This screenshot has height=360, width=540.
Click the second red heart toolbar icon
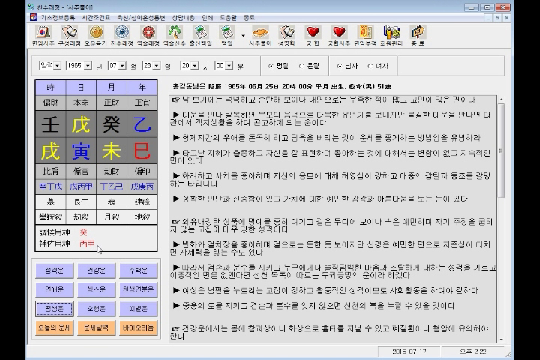click(339, 32)
